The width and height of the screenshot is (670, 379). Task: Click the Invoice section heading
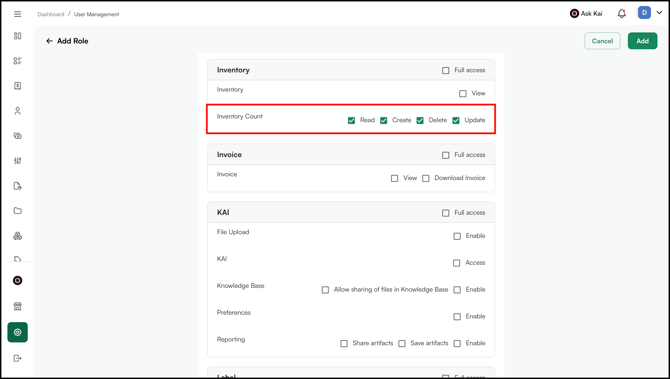pos(229,155)
